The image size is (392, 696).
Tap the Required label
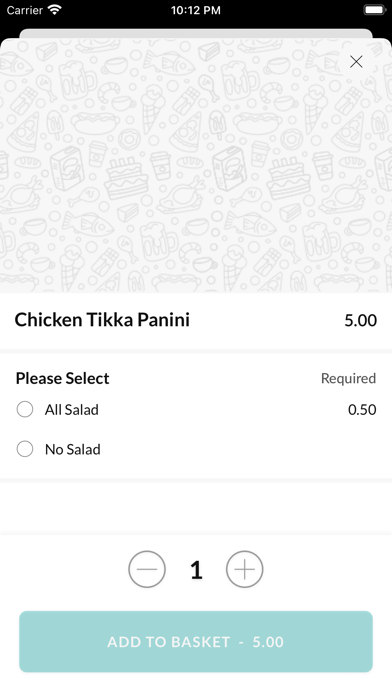click(x=348, y=378)
